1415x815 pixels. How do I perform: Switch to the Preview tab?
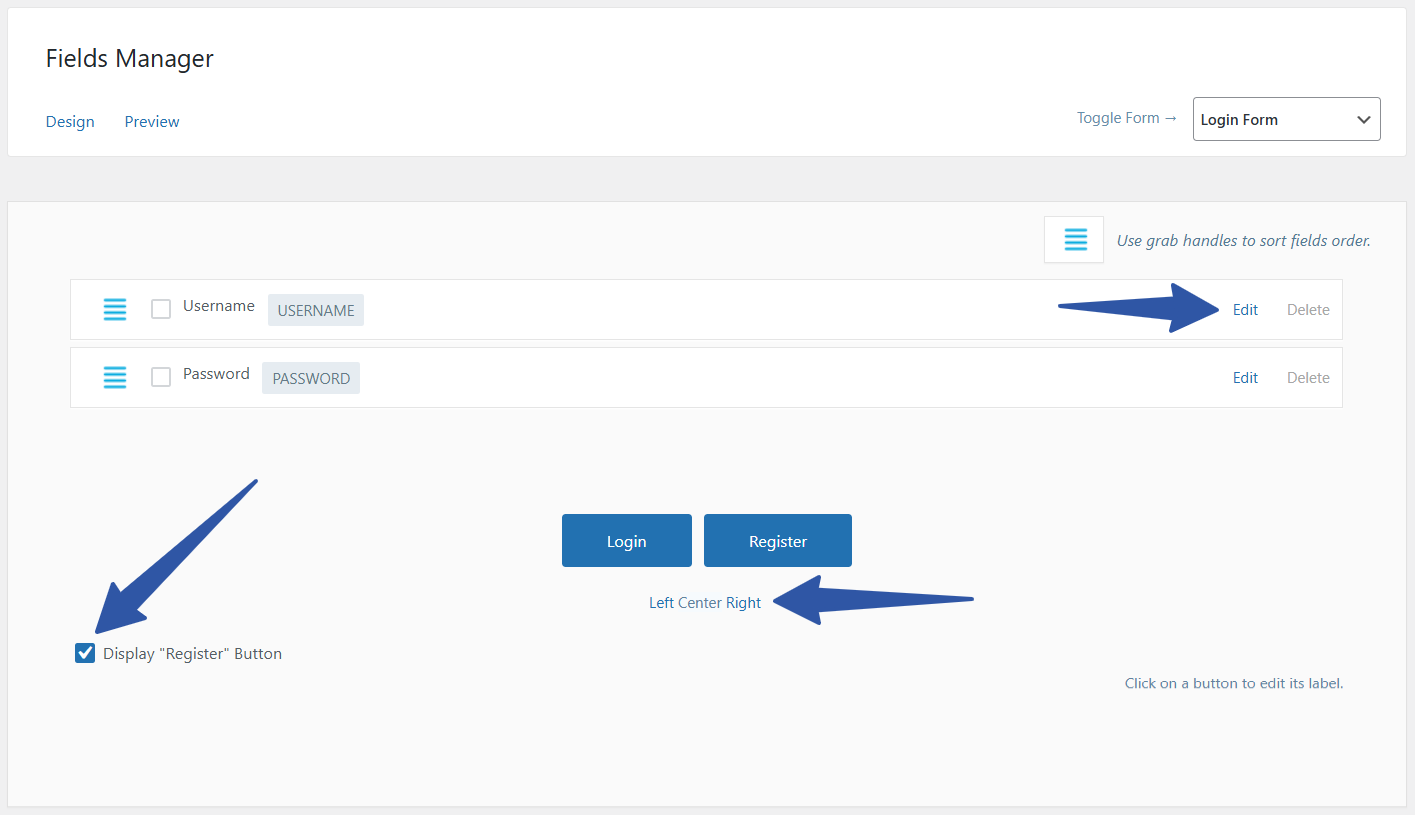[151, 121]
